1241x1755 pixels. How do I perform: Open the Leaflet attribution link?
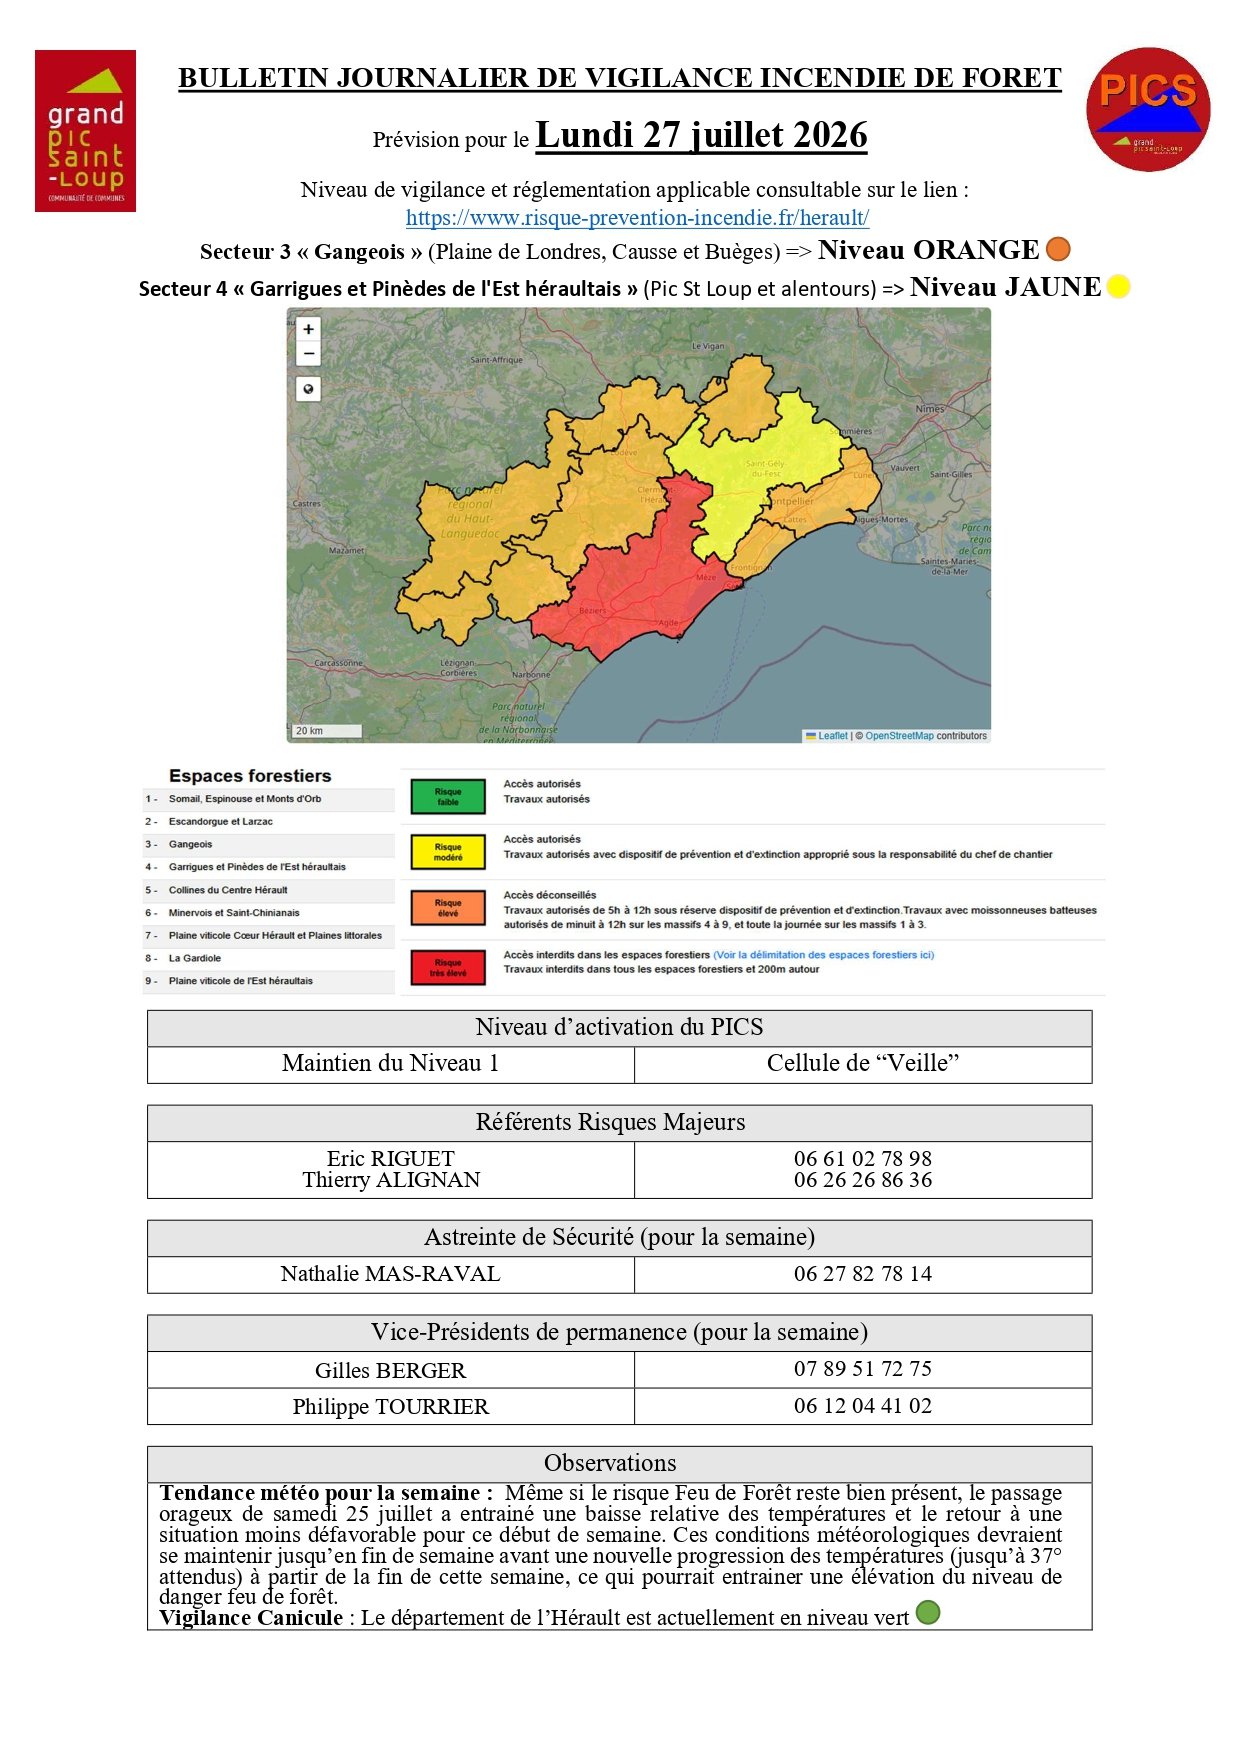pos(832,736)
